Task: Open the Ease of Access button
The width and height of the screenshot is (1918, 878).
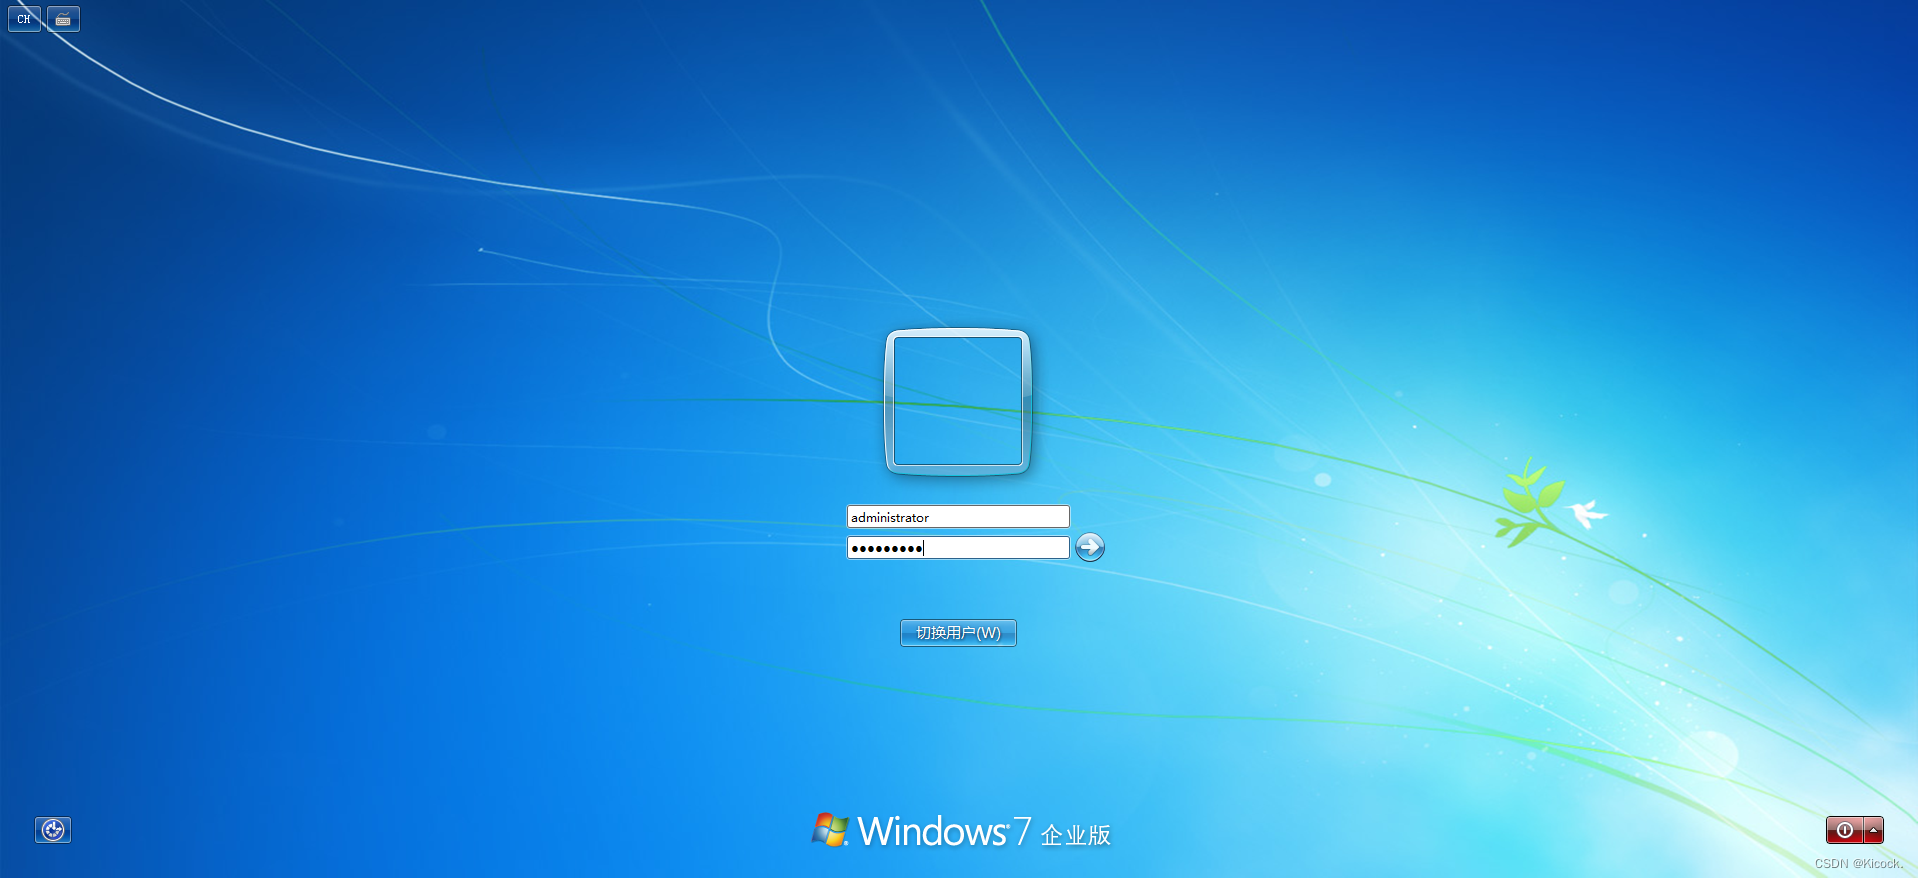Action: click(53, 829)
